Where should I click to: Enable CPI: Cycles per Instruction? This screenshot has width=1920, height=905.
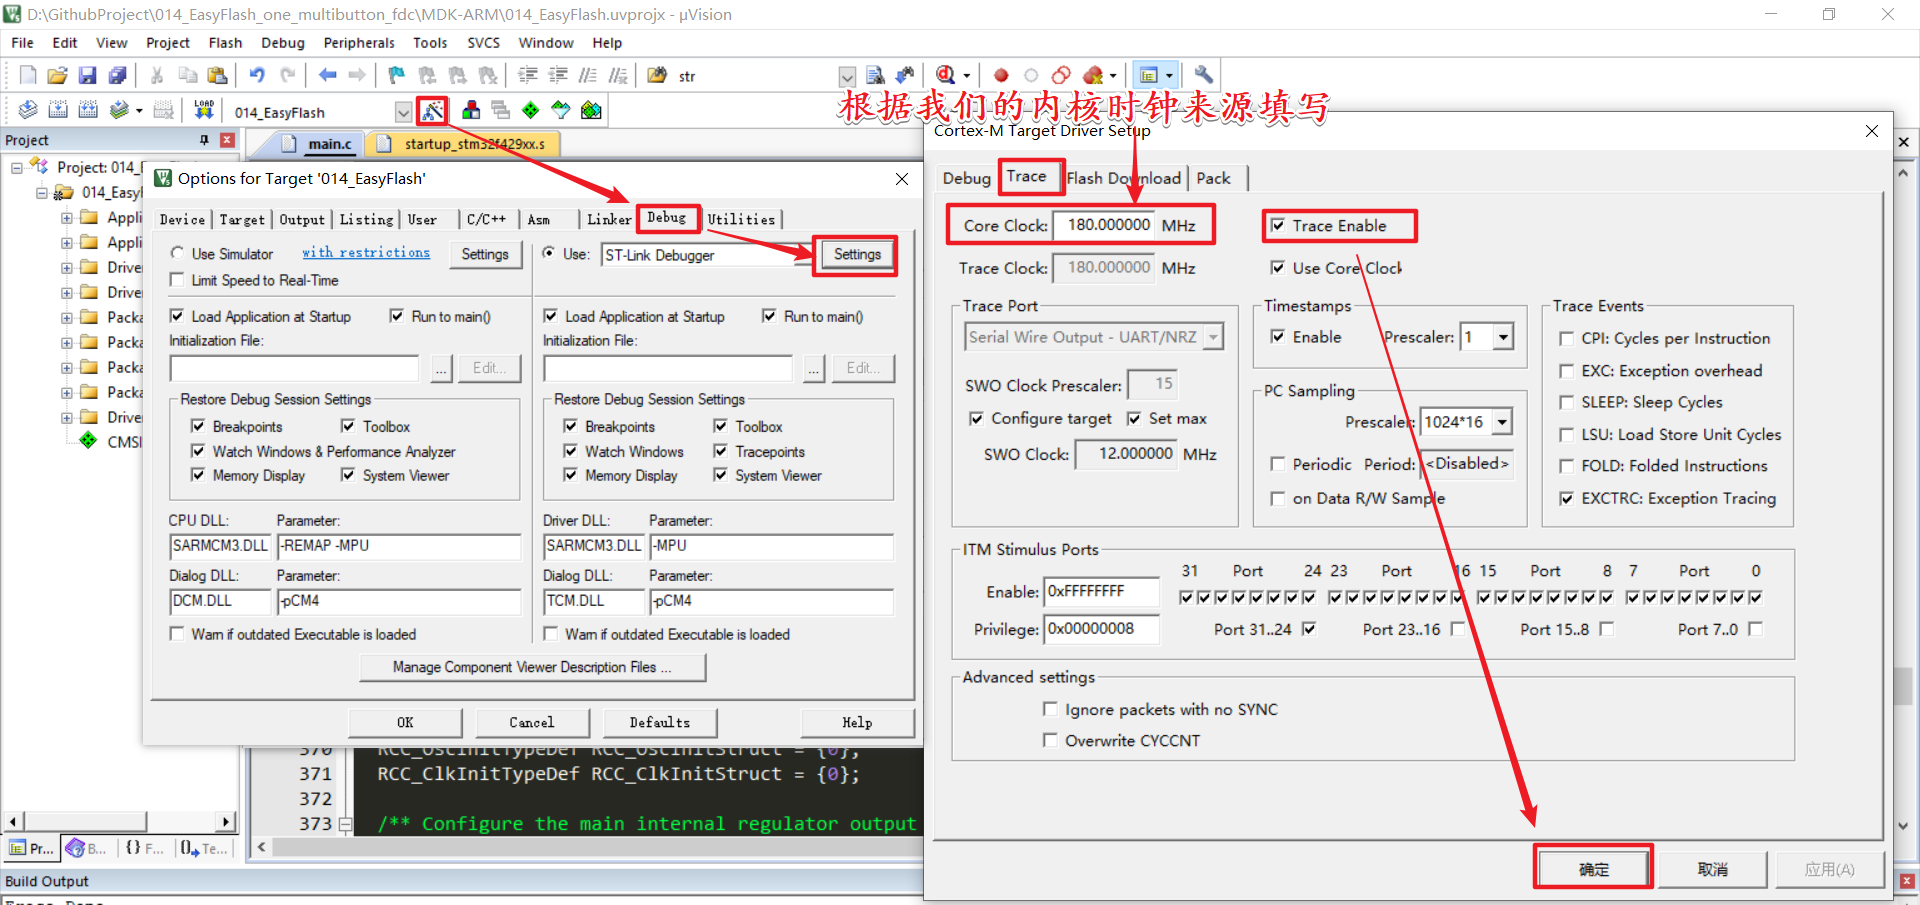(x=1567, y=339)
